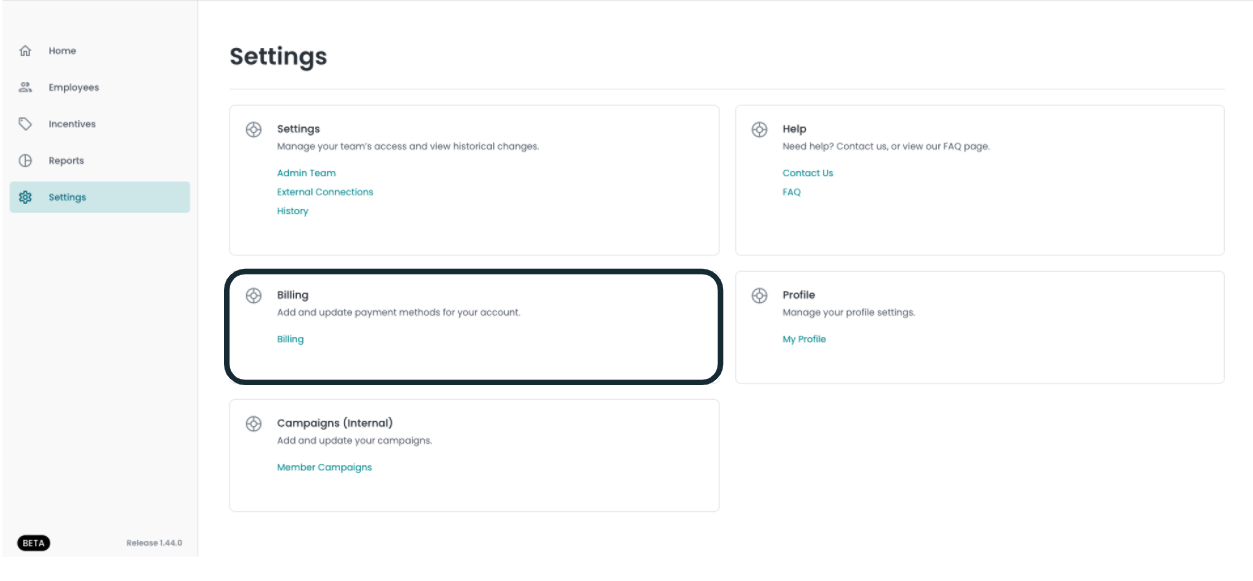This screenshot has height=581, width=1253.
Task: Click the Home house icon in sidebar
Action: click(26, 51)
